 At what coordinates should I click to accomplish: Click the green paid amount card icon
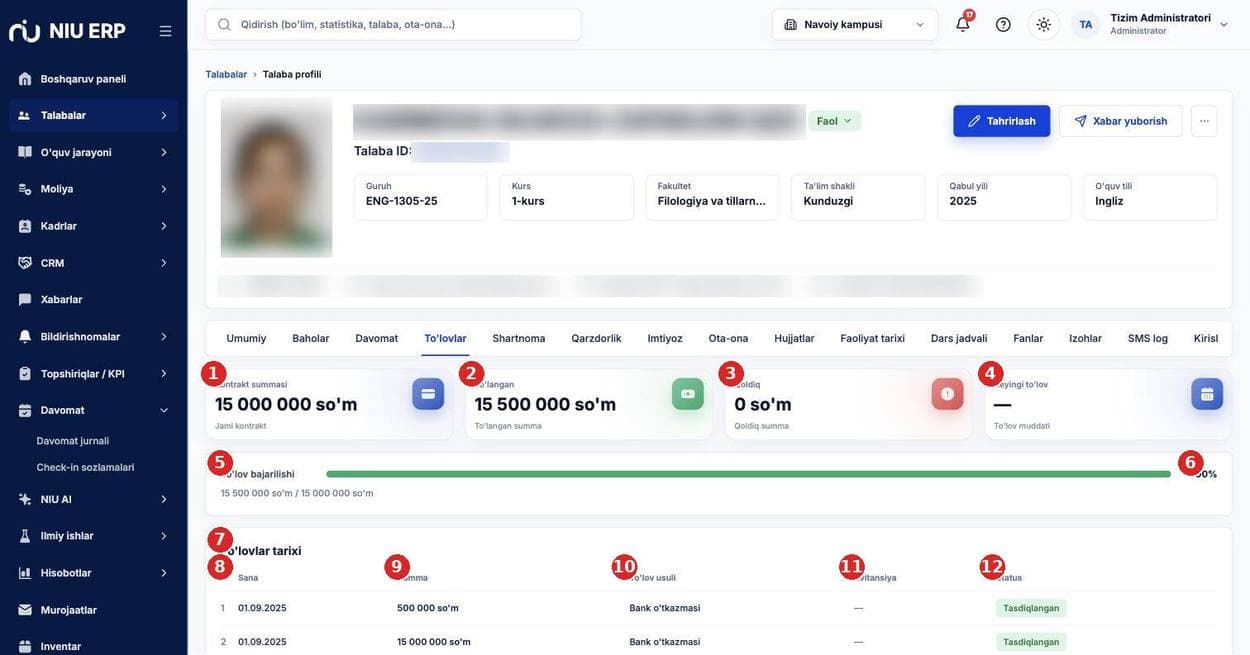click(688, 394)
